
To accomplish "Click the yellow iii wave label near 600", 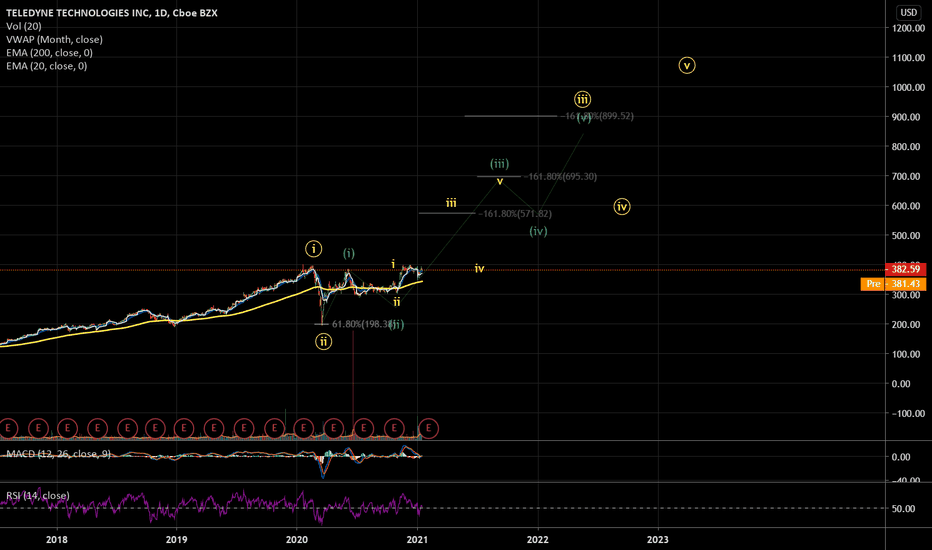I will point(451,203).
